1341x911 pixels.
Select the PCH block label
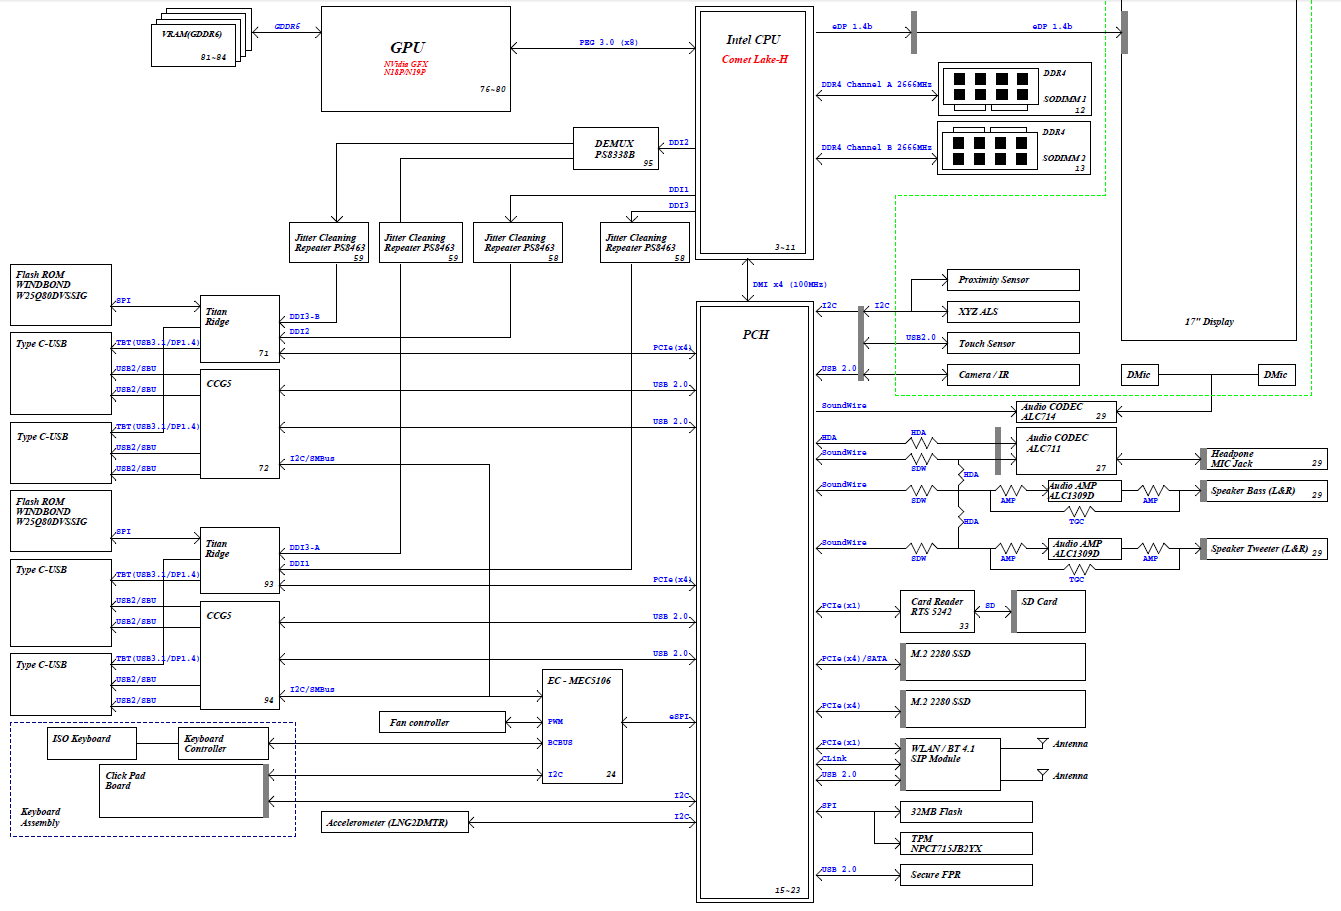click(x=755, y=335)
